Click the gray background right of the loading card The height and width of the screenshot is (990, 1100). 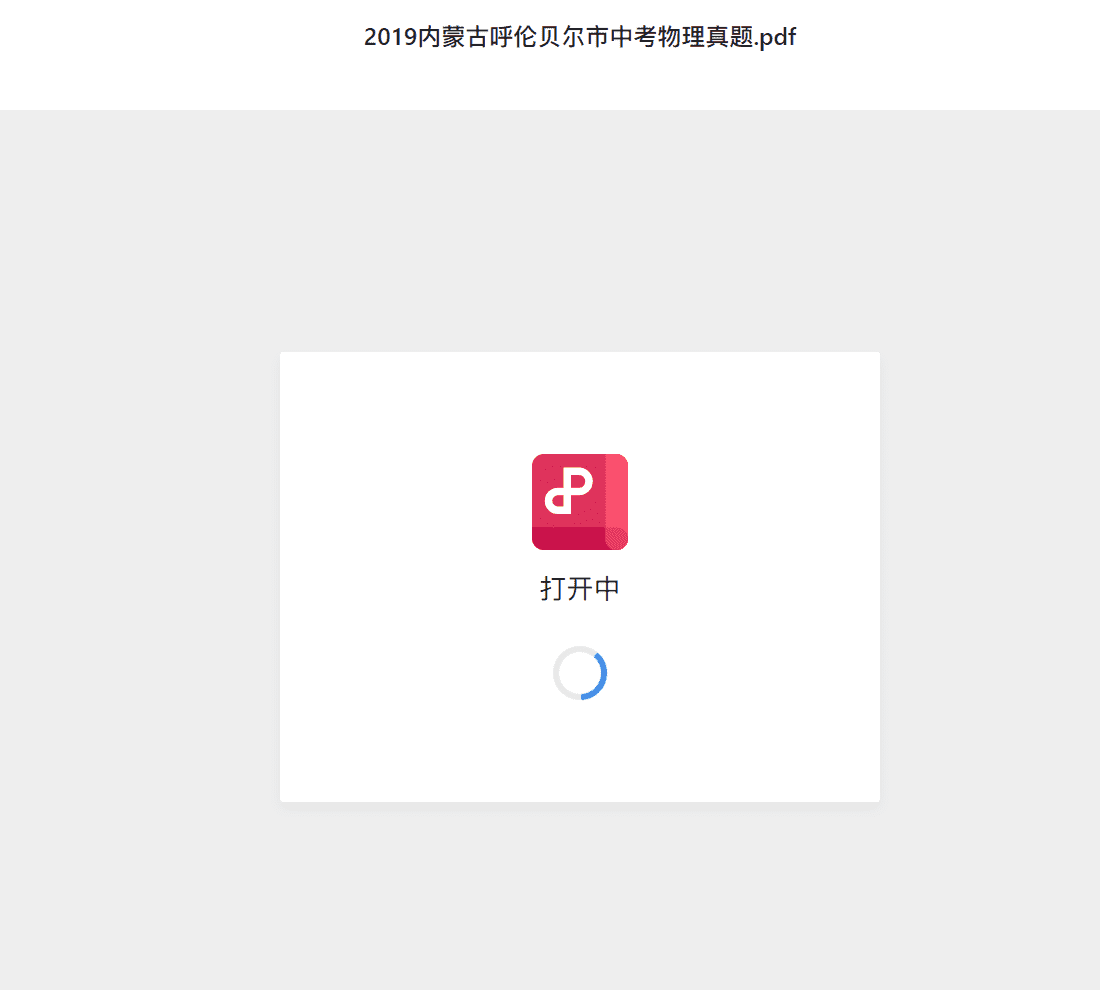[x=990, y=575]
